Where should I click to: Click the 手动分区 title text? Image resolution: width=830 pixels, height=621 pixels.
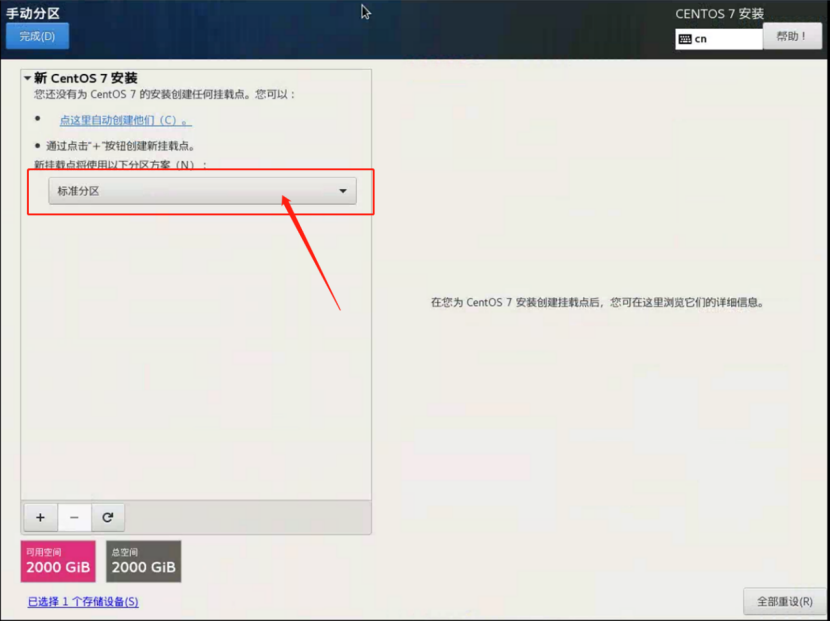(x=33, y=13)
